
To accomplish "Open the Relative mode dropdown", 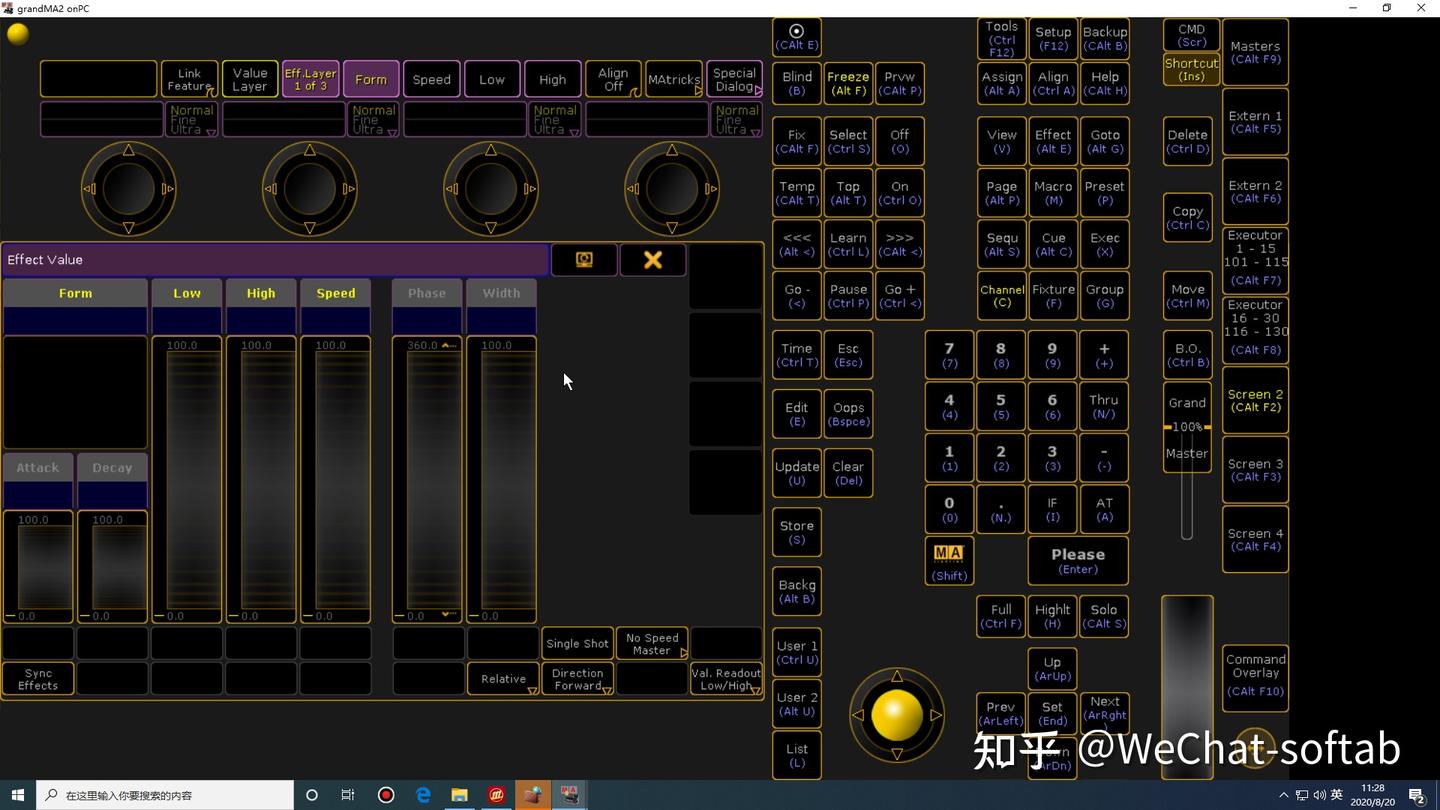I will pos(503,679).
